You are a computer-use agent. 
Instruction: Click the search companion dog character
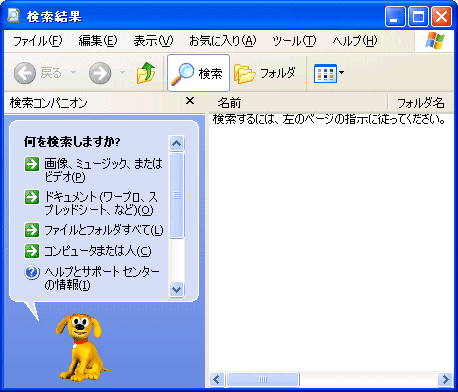[81, 347]
